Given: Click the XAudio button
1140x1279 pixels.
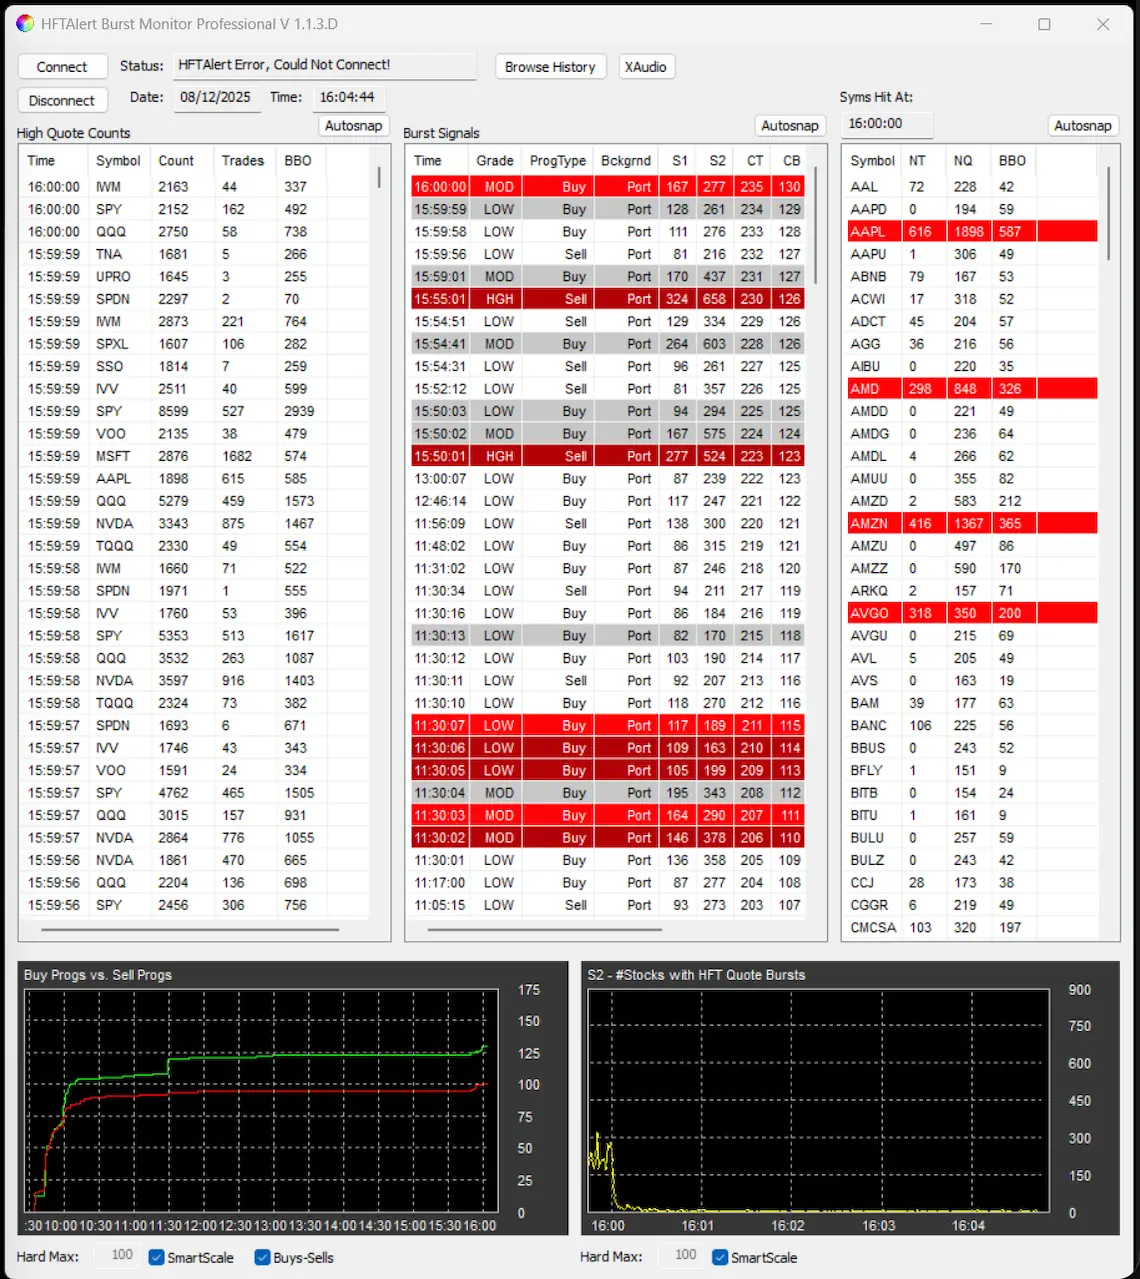Looking at the screenshot, I should [x=645, y=67].
